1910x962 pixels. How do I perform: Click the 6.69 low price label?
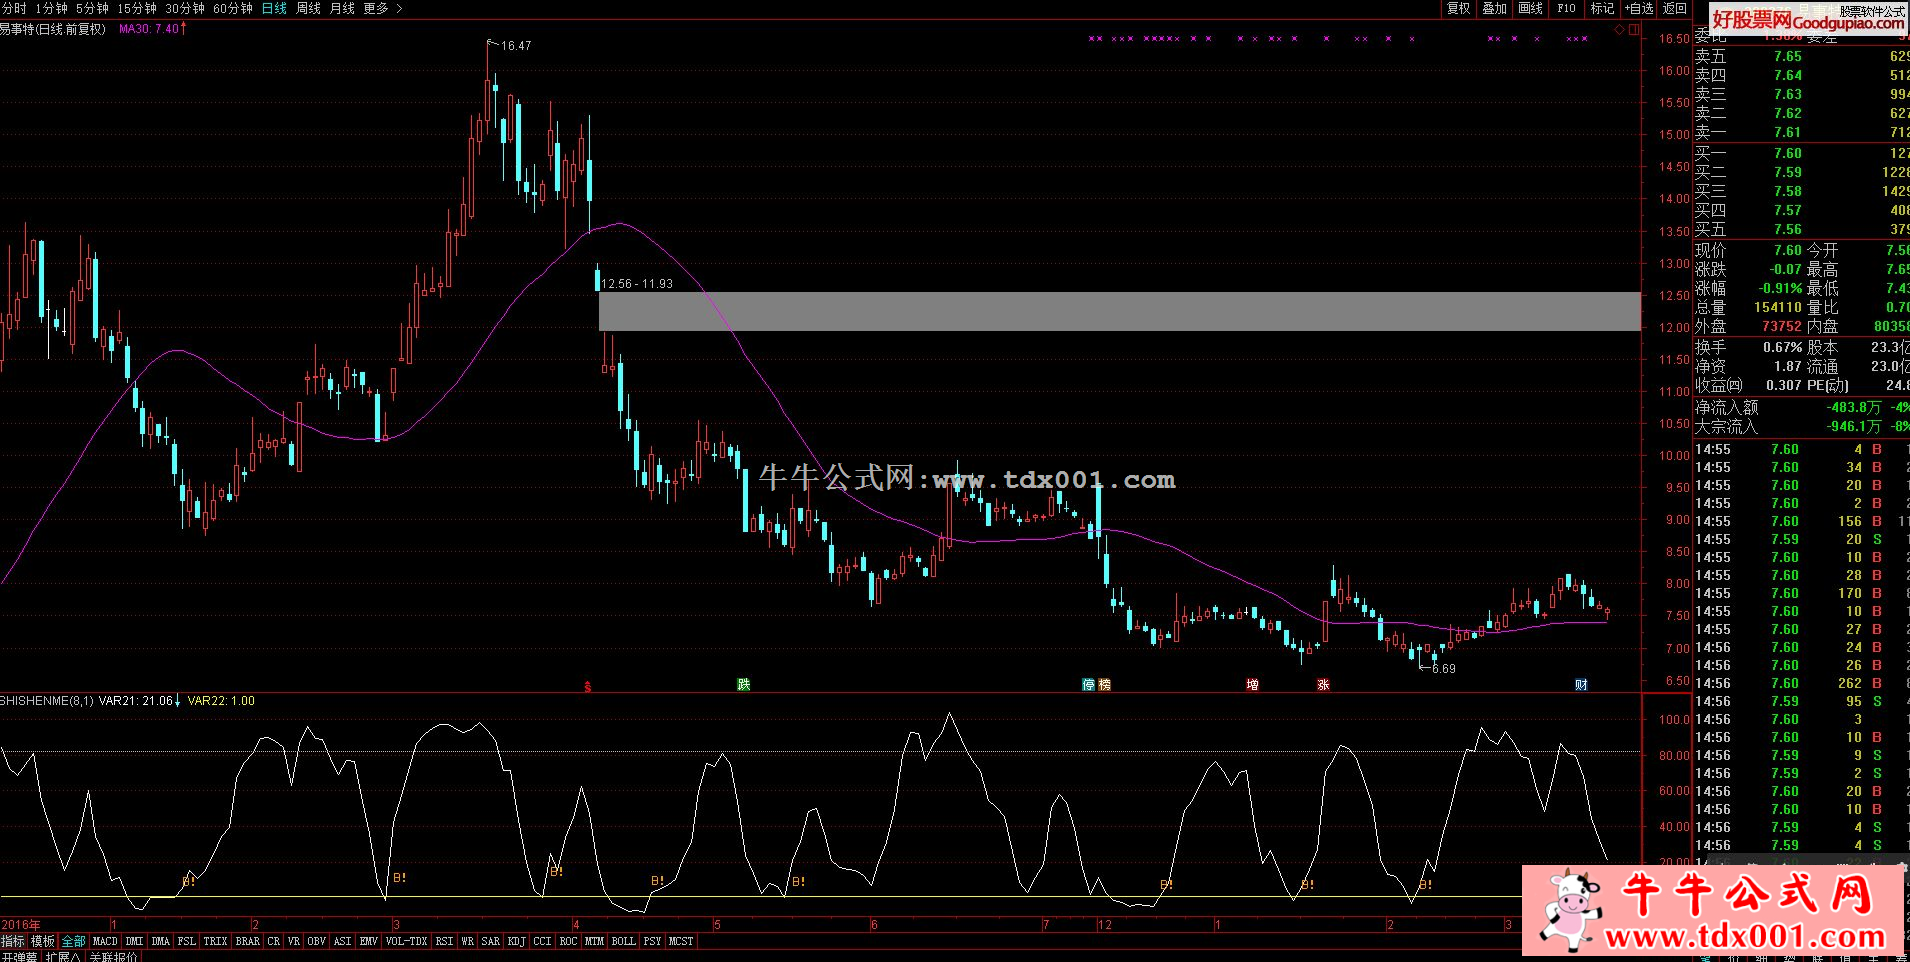point(1443,668)
